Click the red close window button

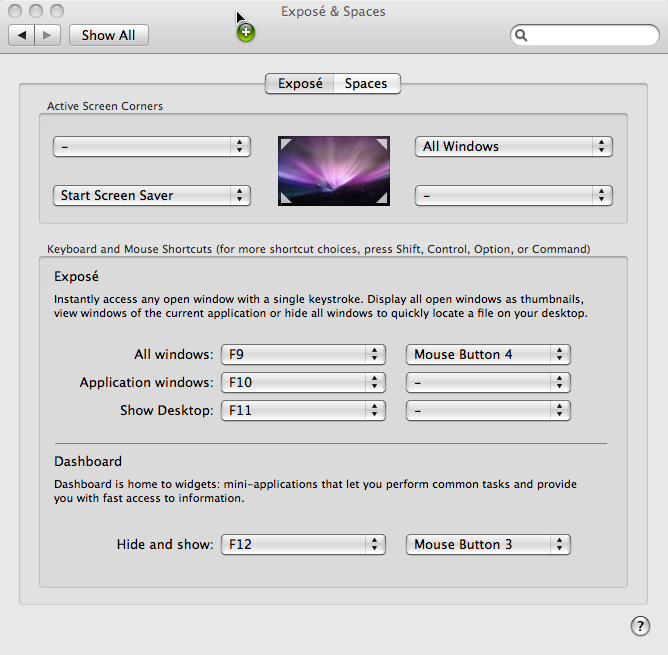coord(15,11)
